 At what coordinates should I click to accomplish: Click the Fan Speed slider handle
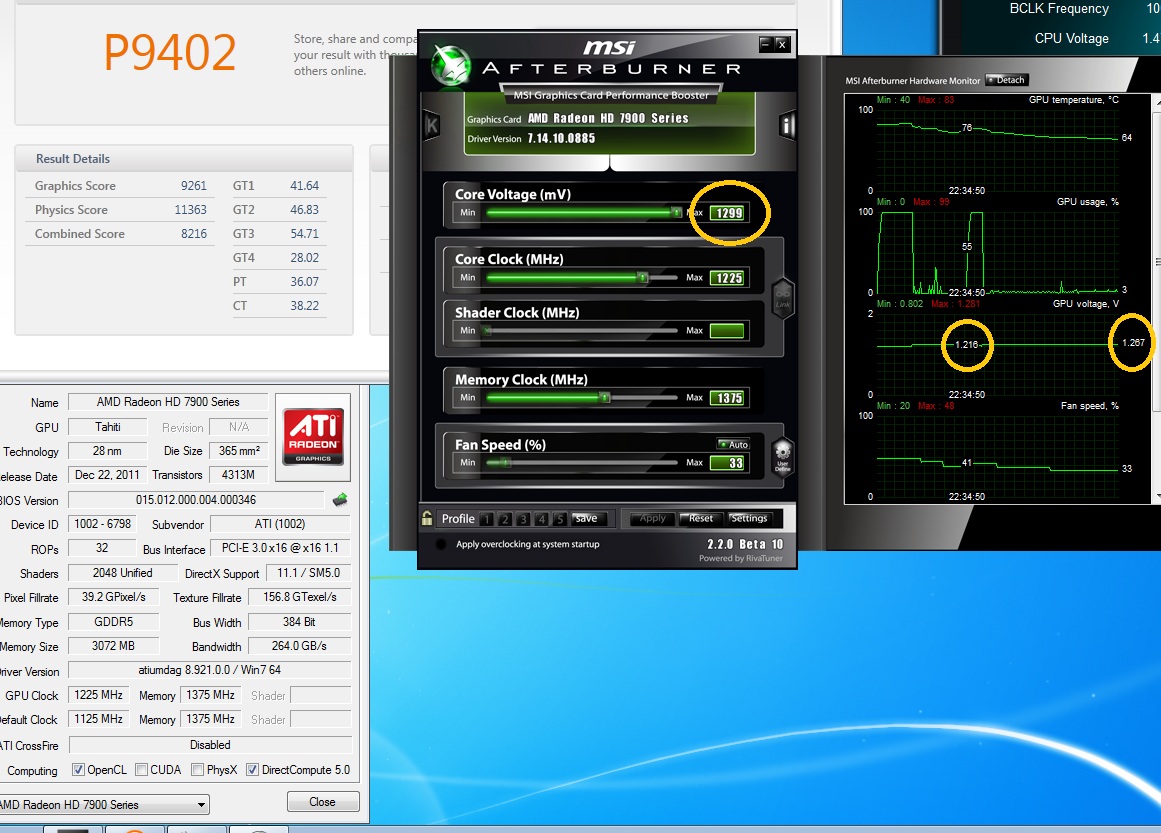(506, 463)
